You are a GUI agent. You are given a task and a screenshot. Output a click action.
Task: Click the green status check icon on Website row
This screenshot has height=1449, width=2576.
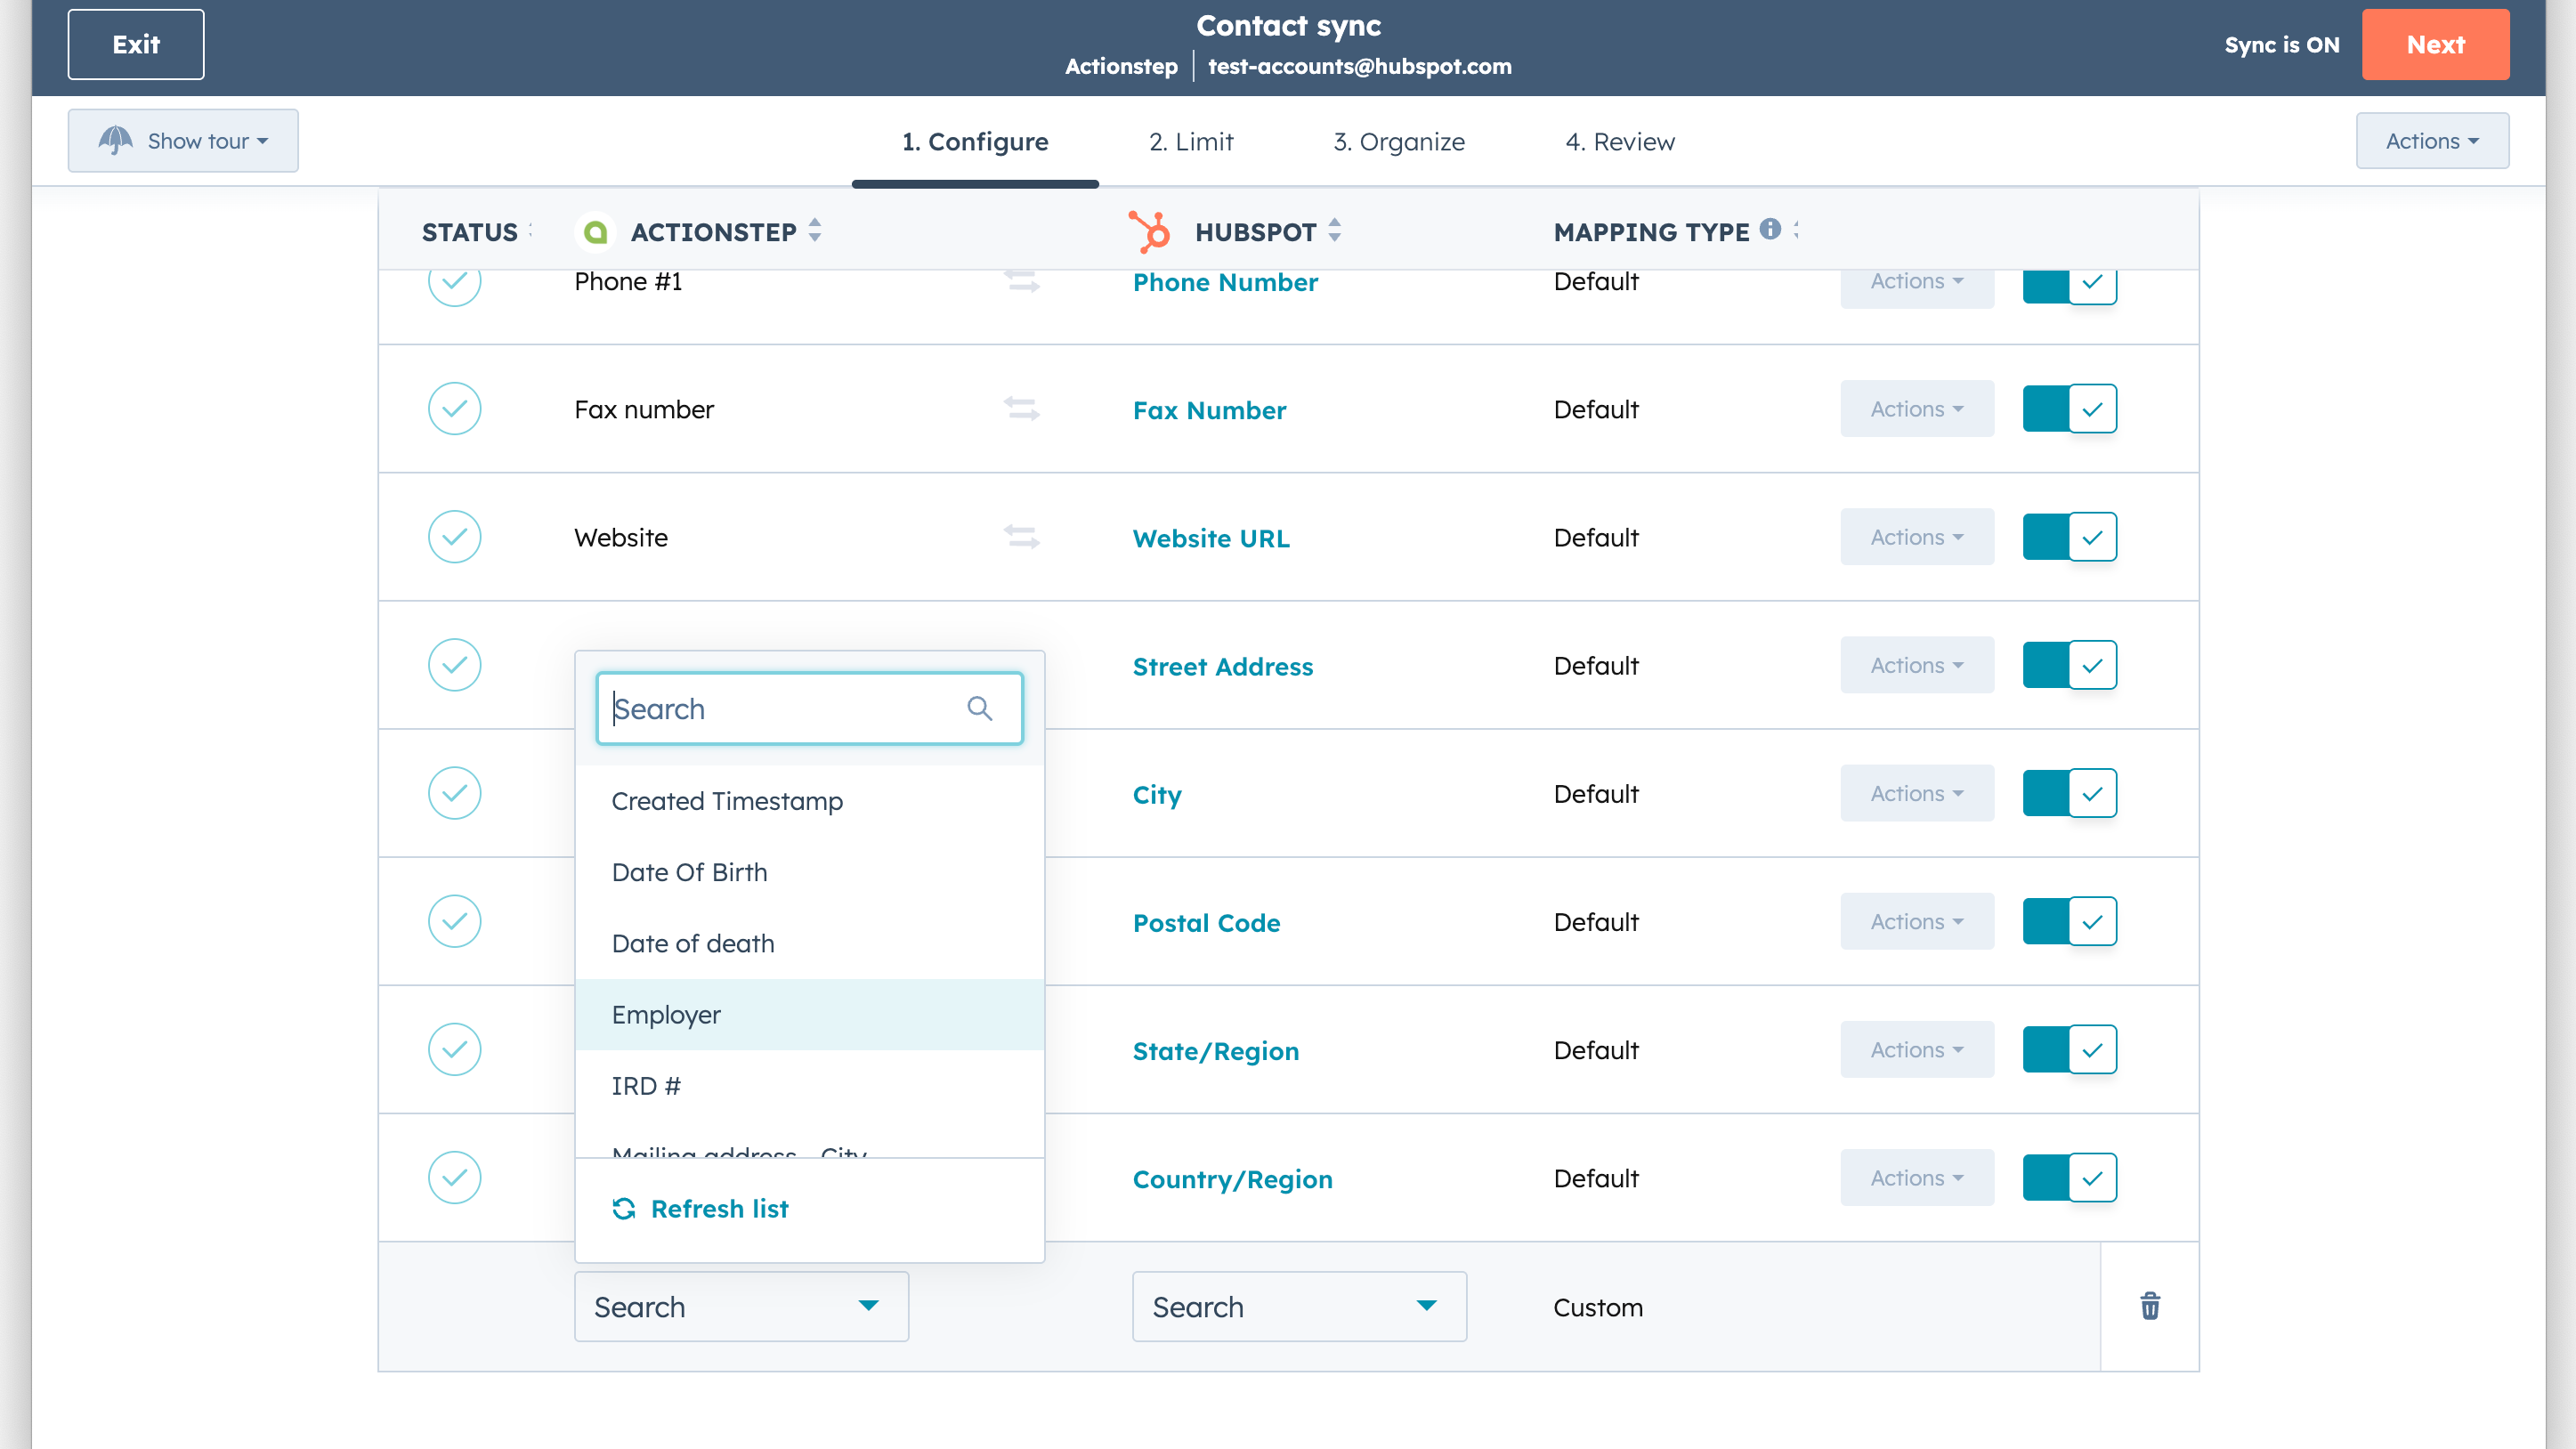[454, 537]
